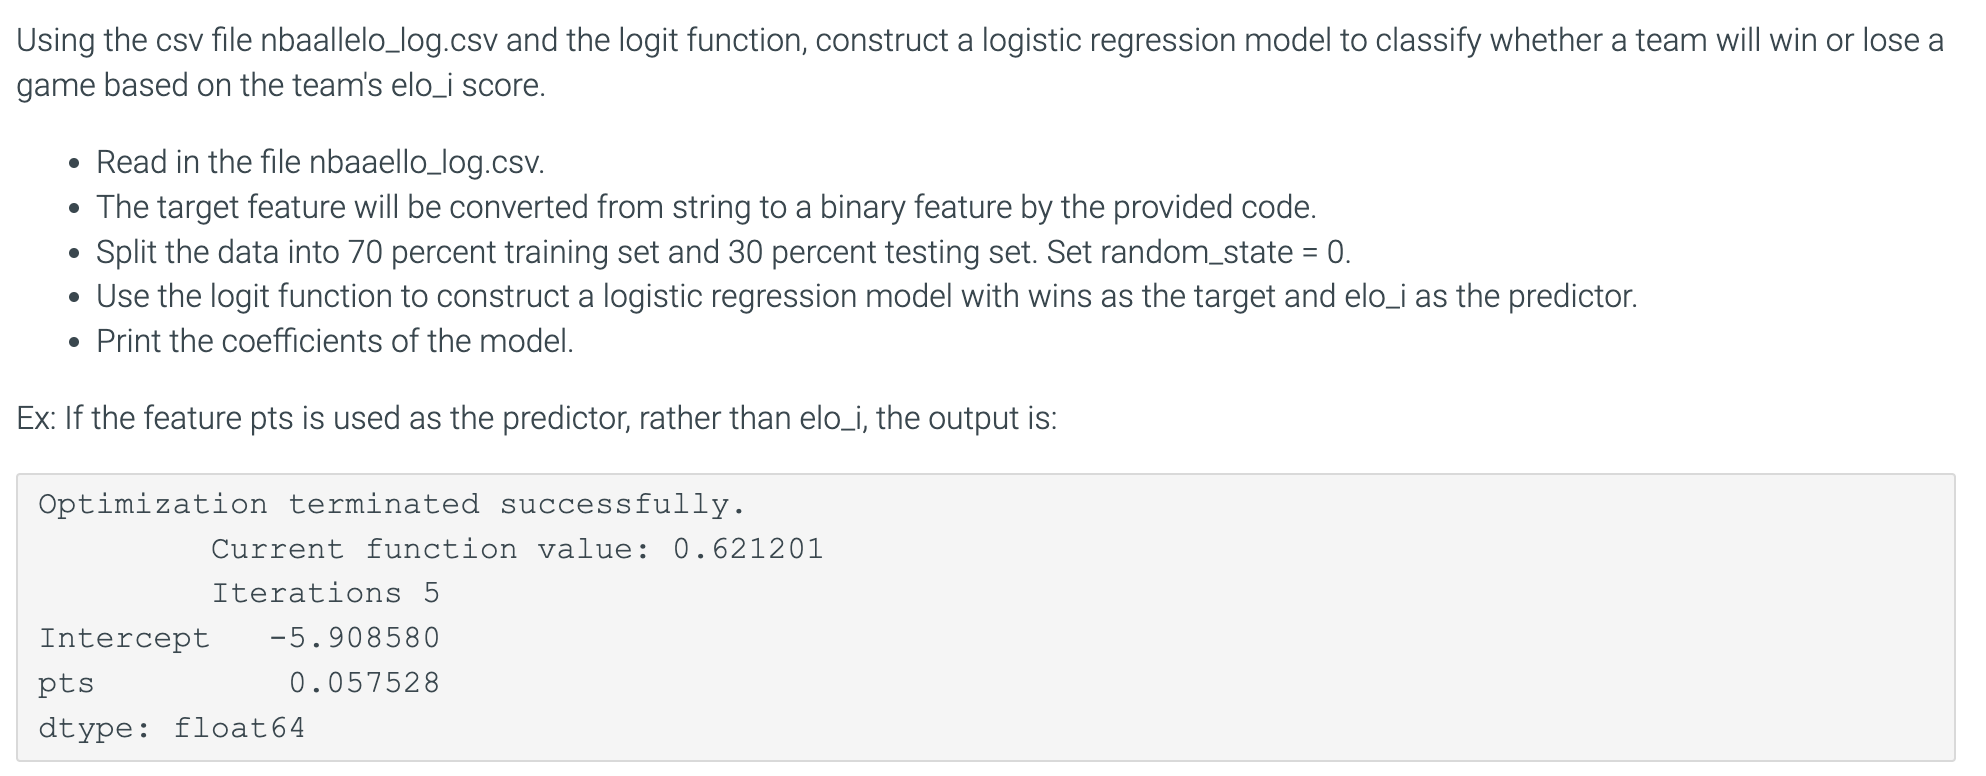This screenshot has width=1986, height=776.
Task: Click the "Intercept" label in the output
Action: pyautogui.click(x=124, y=638)
